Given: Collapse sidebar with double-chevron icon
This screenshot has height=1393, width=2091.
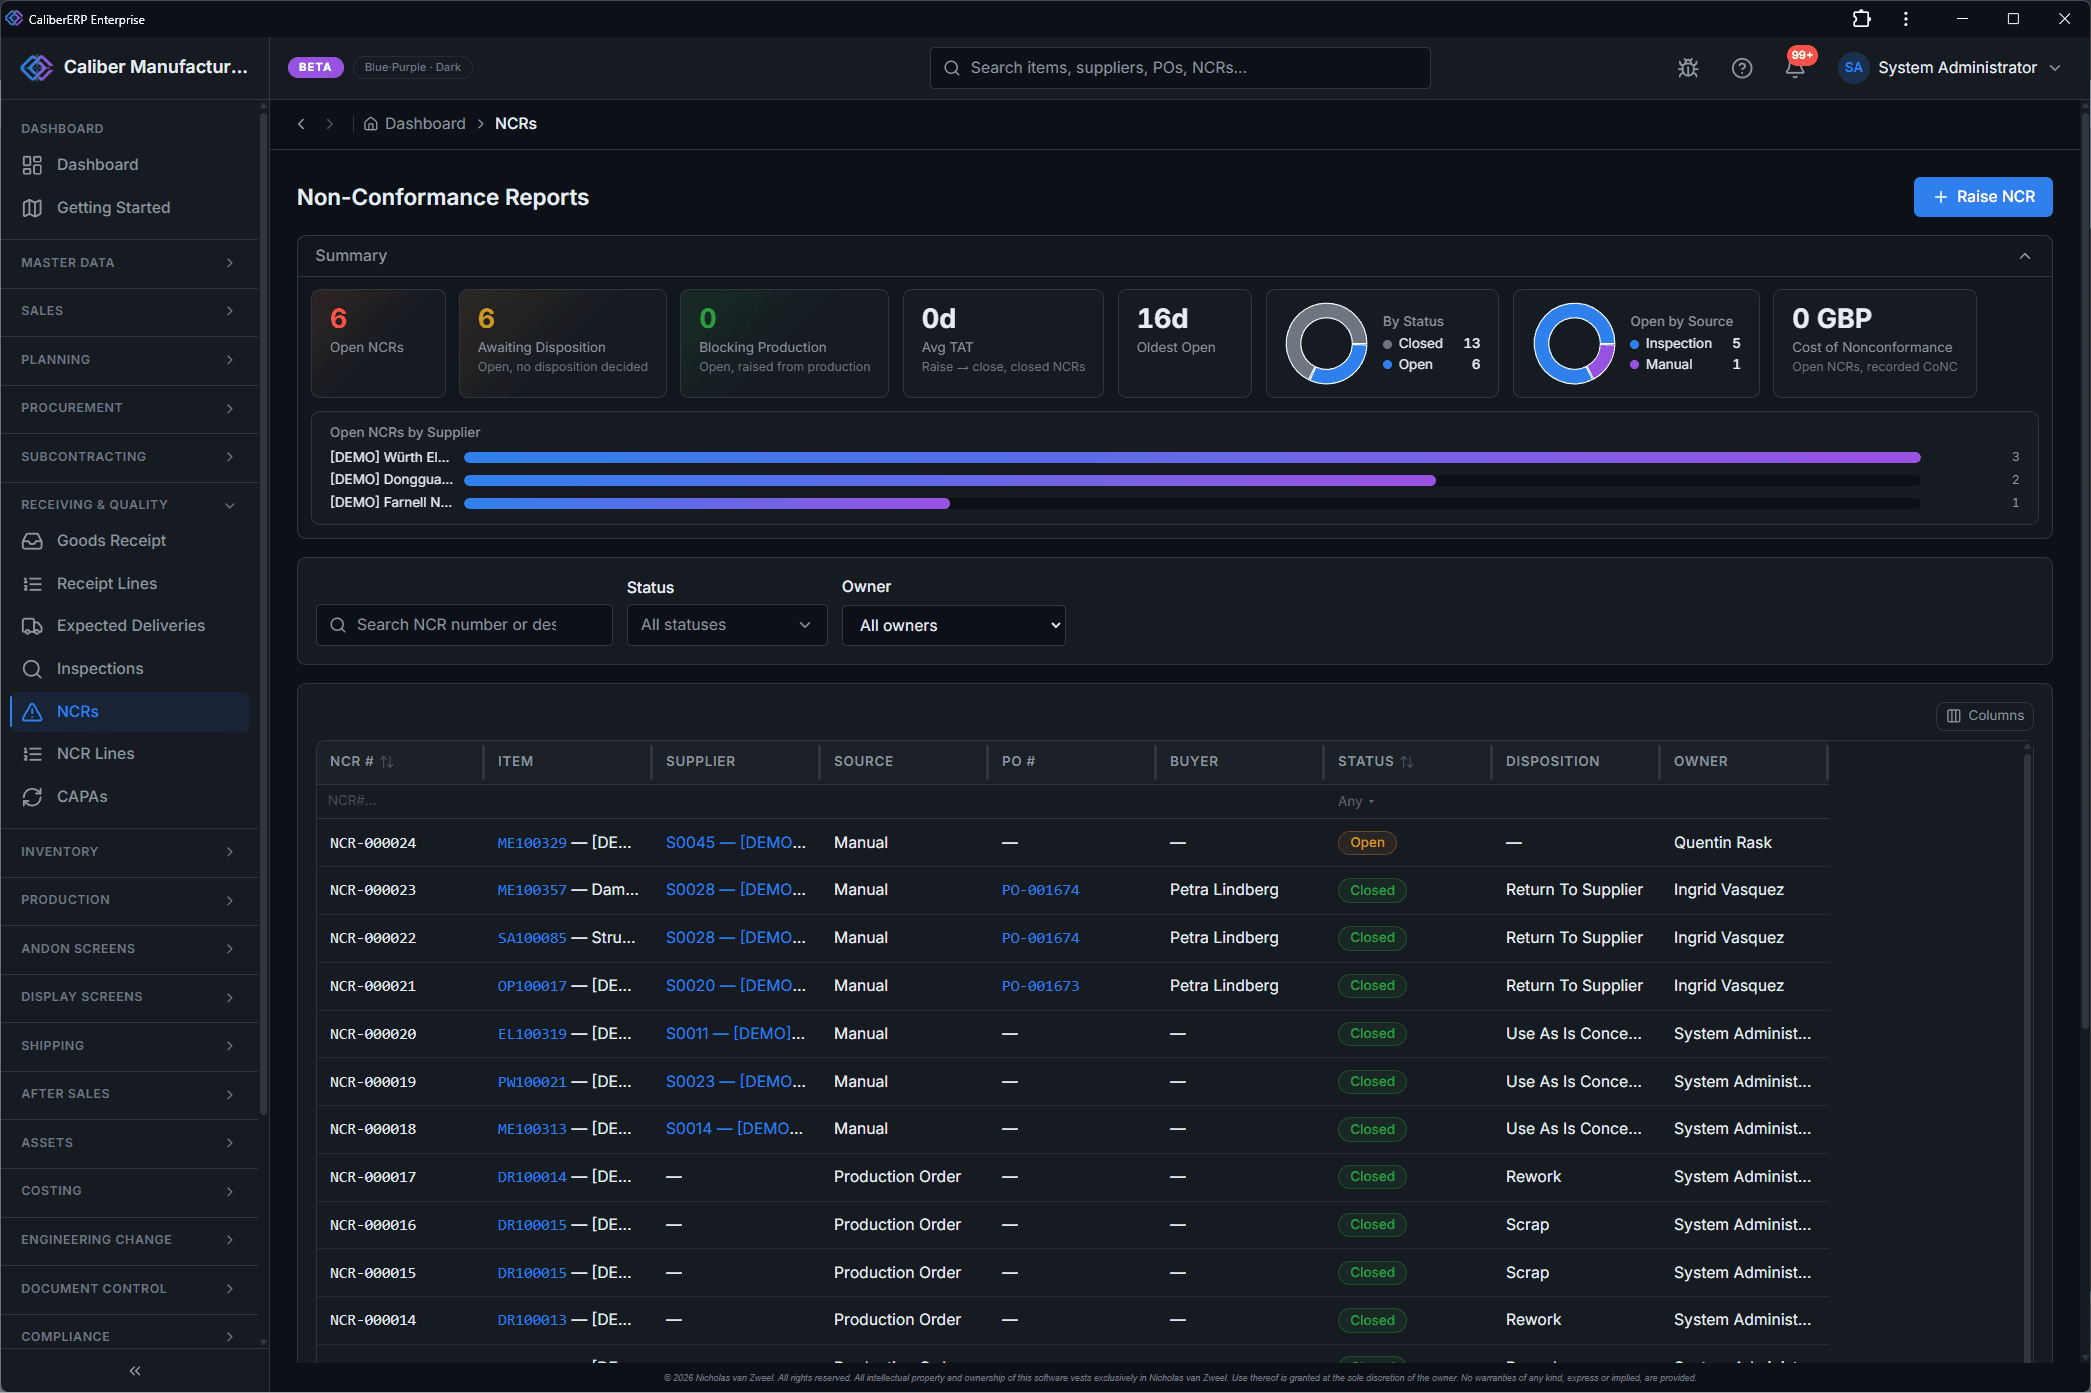Looking at the screenshot, I should [x=135, y=1371].
